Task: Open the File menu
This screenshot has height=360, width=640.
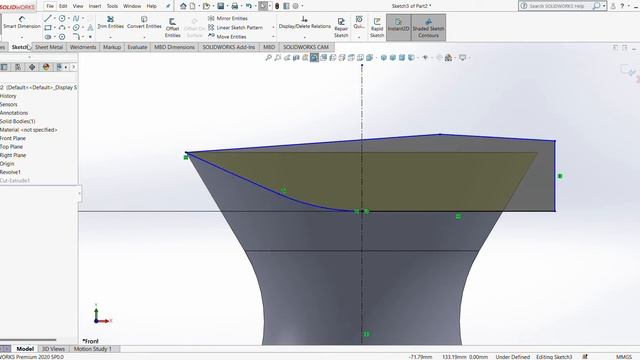Action: pyautogui.click(x=50, y=6)
